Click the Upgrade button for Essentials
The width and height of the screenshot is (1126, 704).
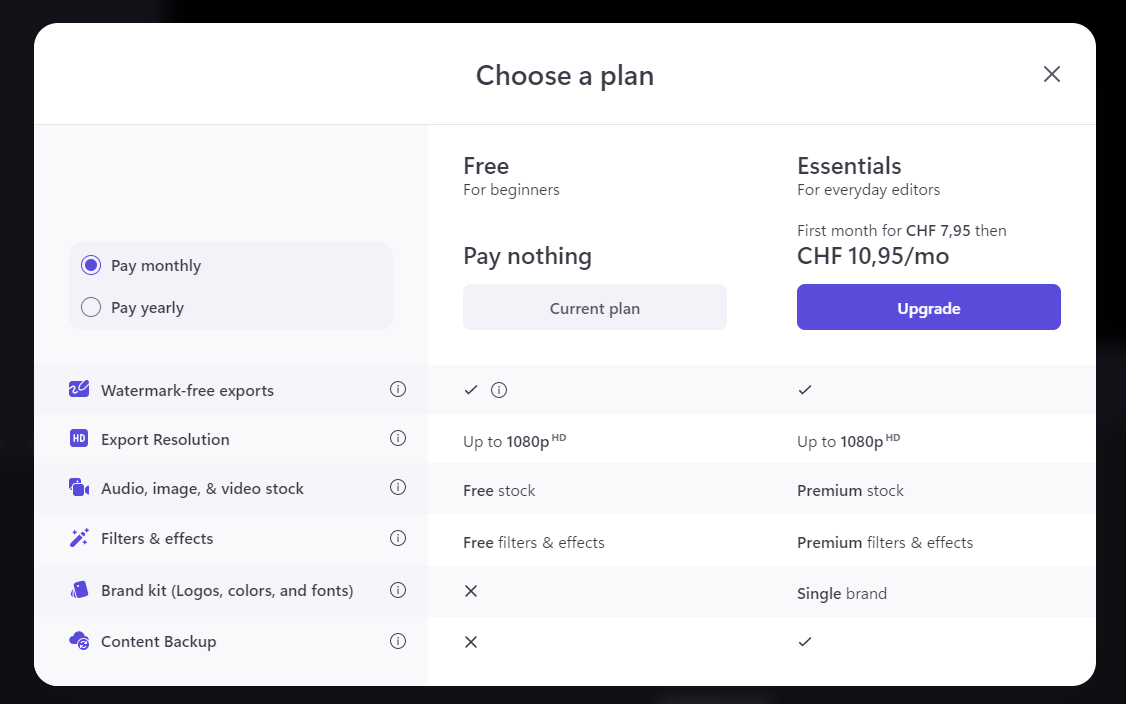click(928, 307)
